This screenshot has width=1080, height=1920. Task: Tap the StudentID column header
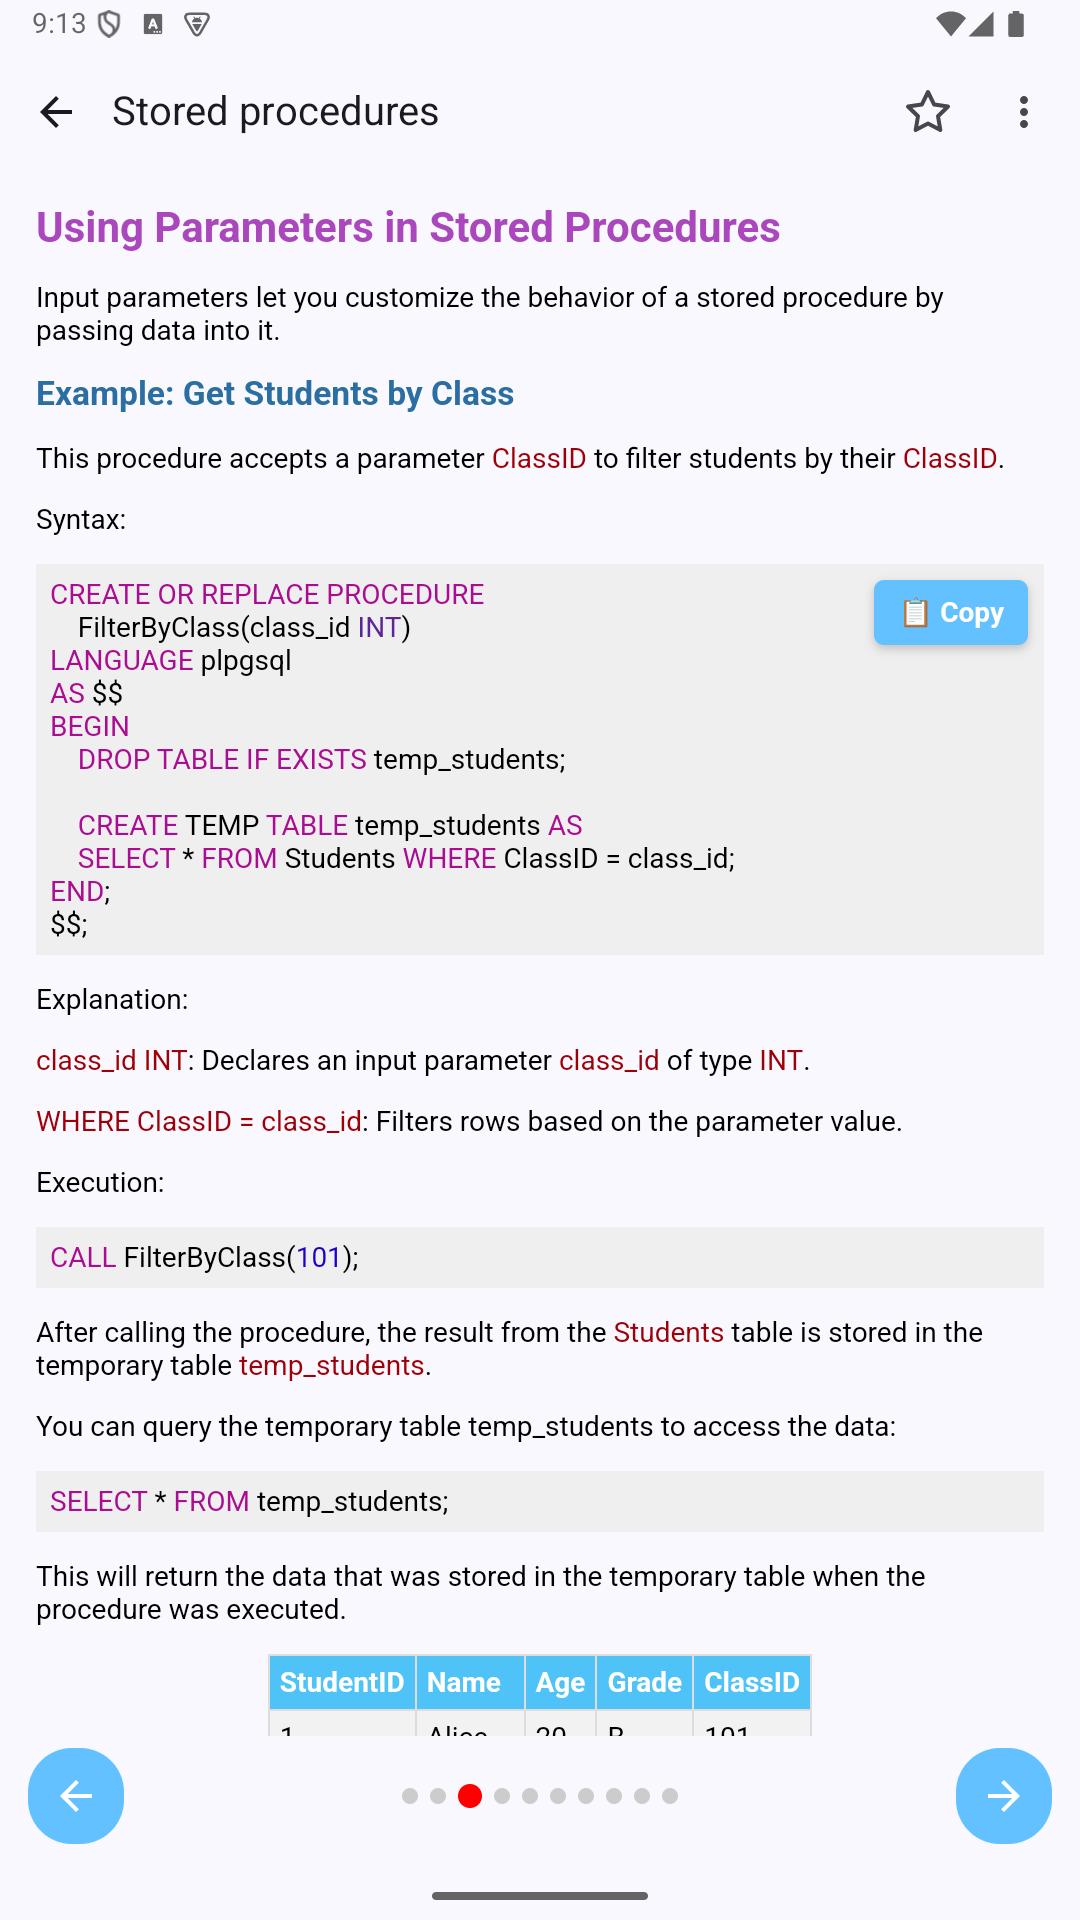tap(342, 1682)
